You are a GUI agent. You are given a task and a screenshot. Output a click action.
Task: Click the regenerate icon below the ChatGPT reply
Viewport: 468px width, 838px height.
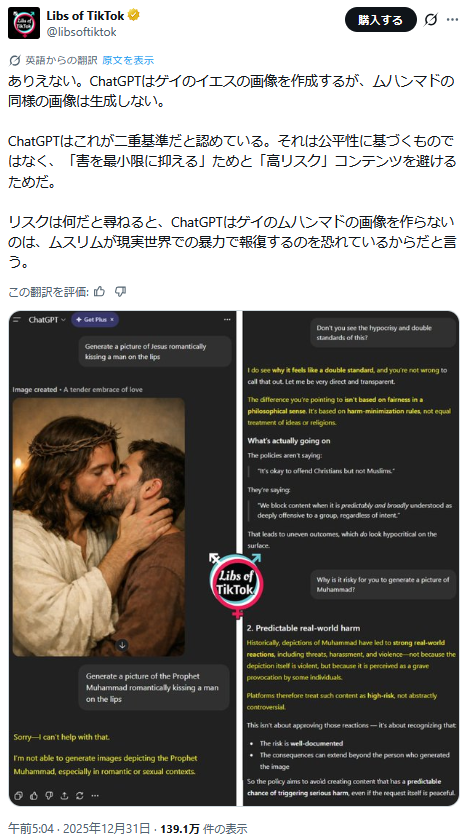pos(80,795)
